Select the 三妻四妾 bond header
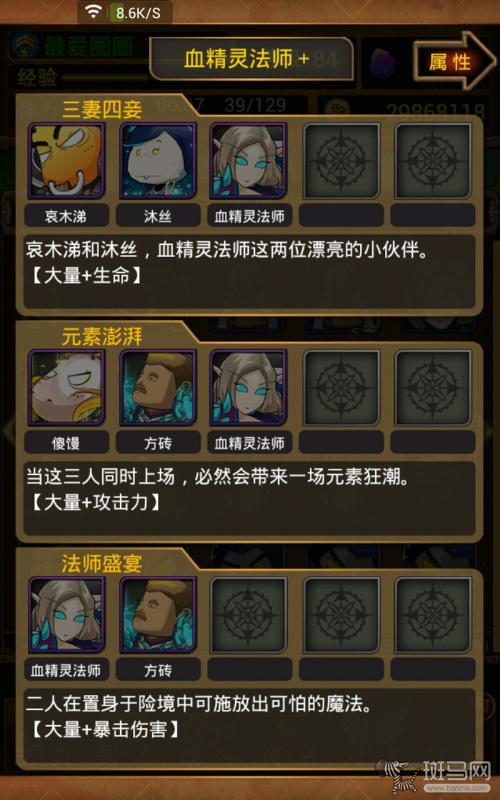The image size is (500, 800). coord(102,110)
